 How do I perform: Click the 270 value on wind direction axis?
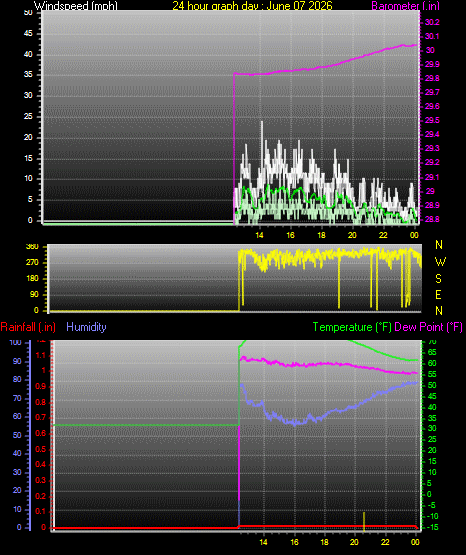(x=33, y=263)
